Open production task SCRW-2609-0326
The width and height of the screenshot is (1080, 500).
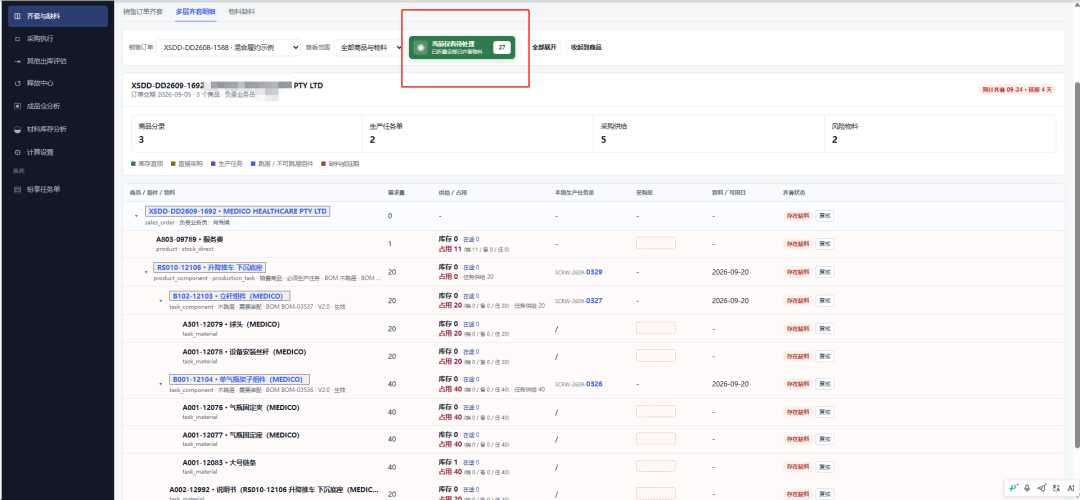point(579,383)
